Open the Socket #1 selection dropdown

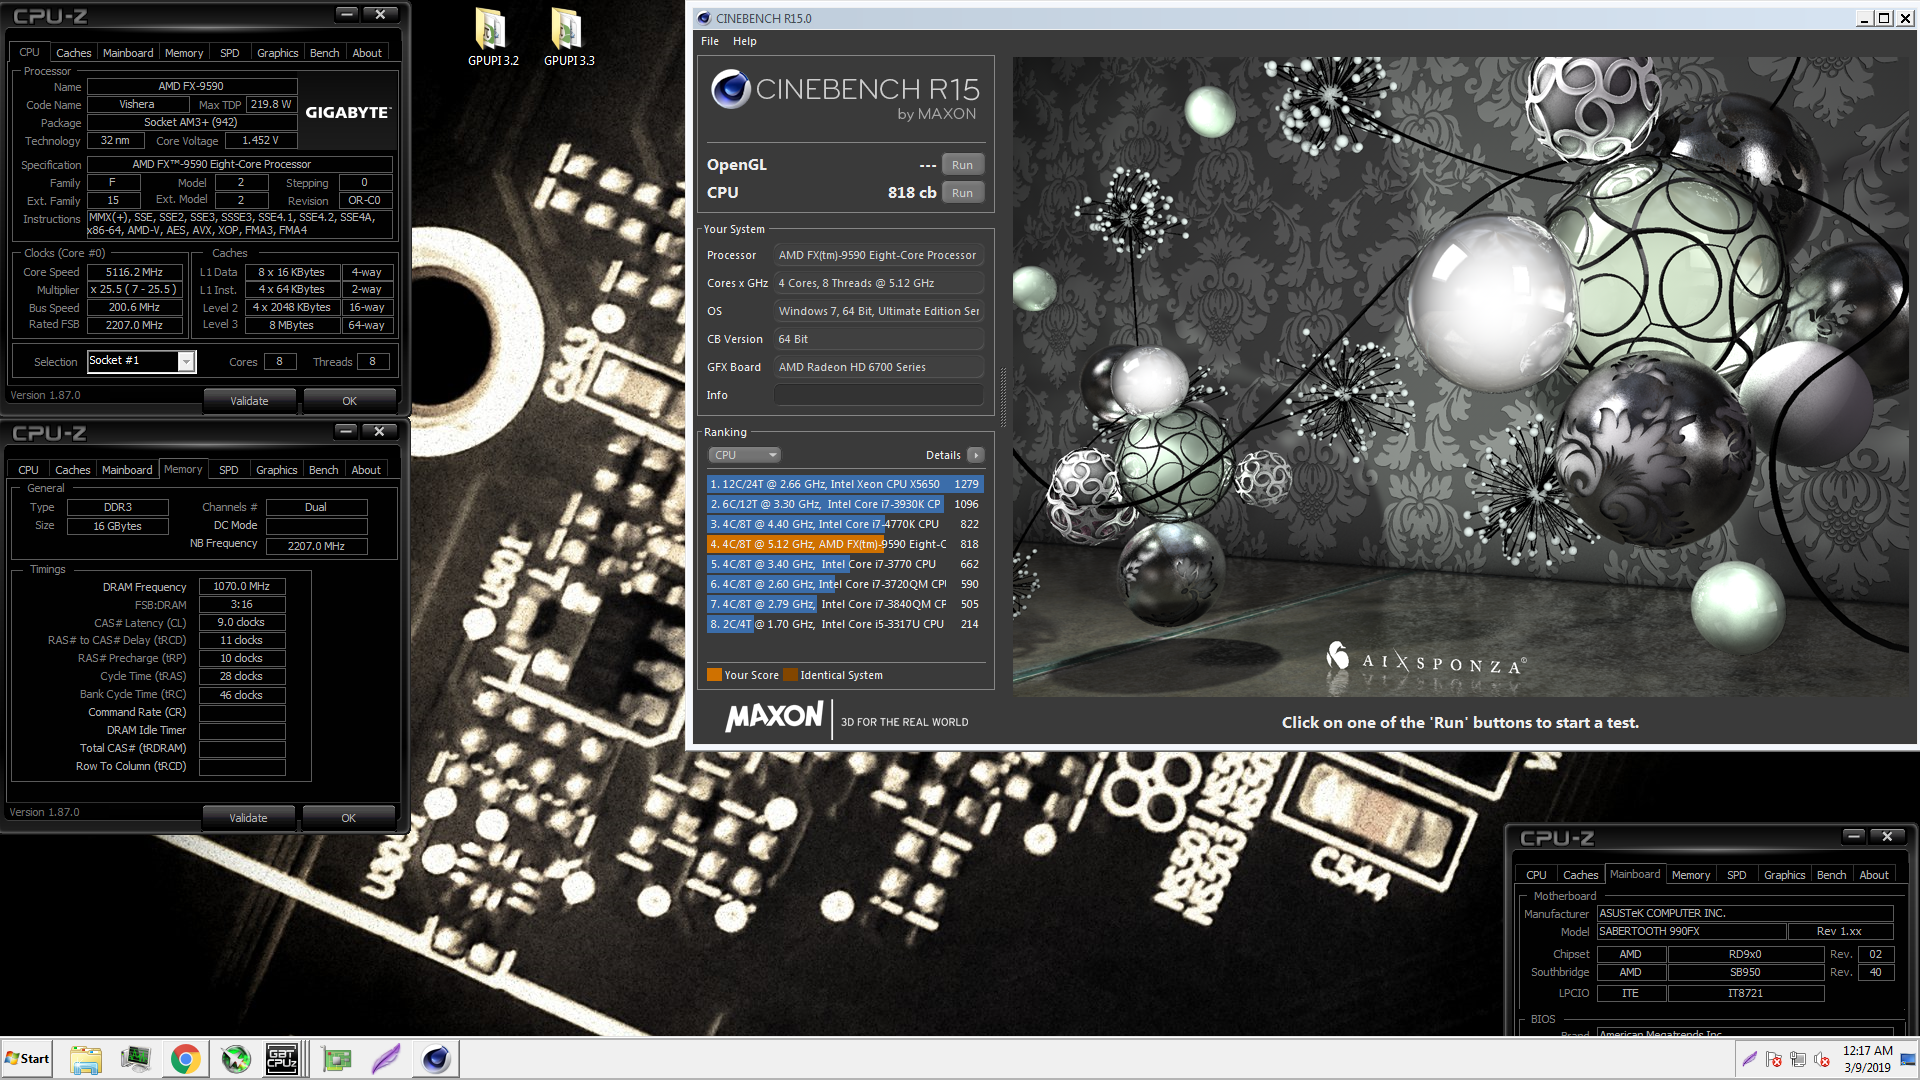point(186,361)
